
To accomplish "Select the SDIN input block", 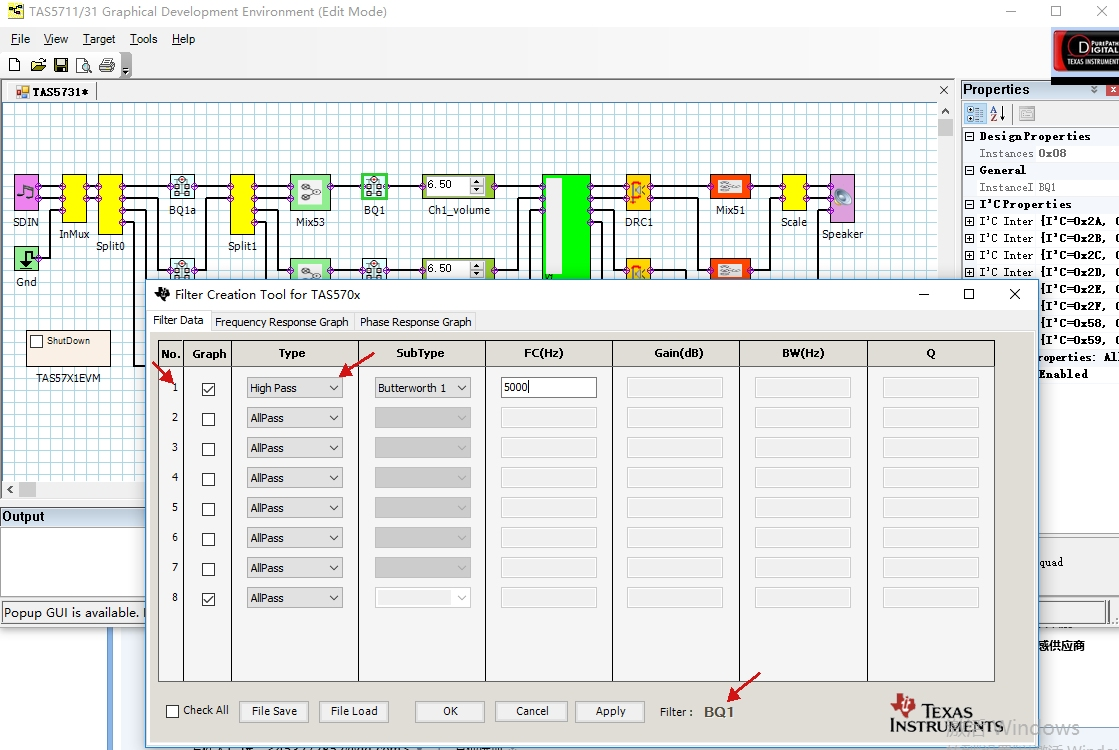I will 27,193.
